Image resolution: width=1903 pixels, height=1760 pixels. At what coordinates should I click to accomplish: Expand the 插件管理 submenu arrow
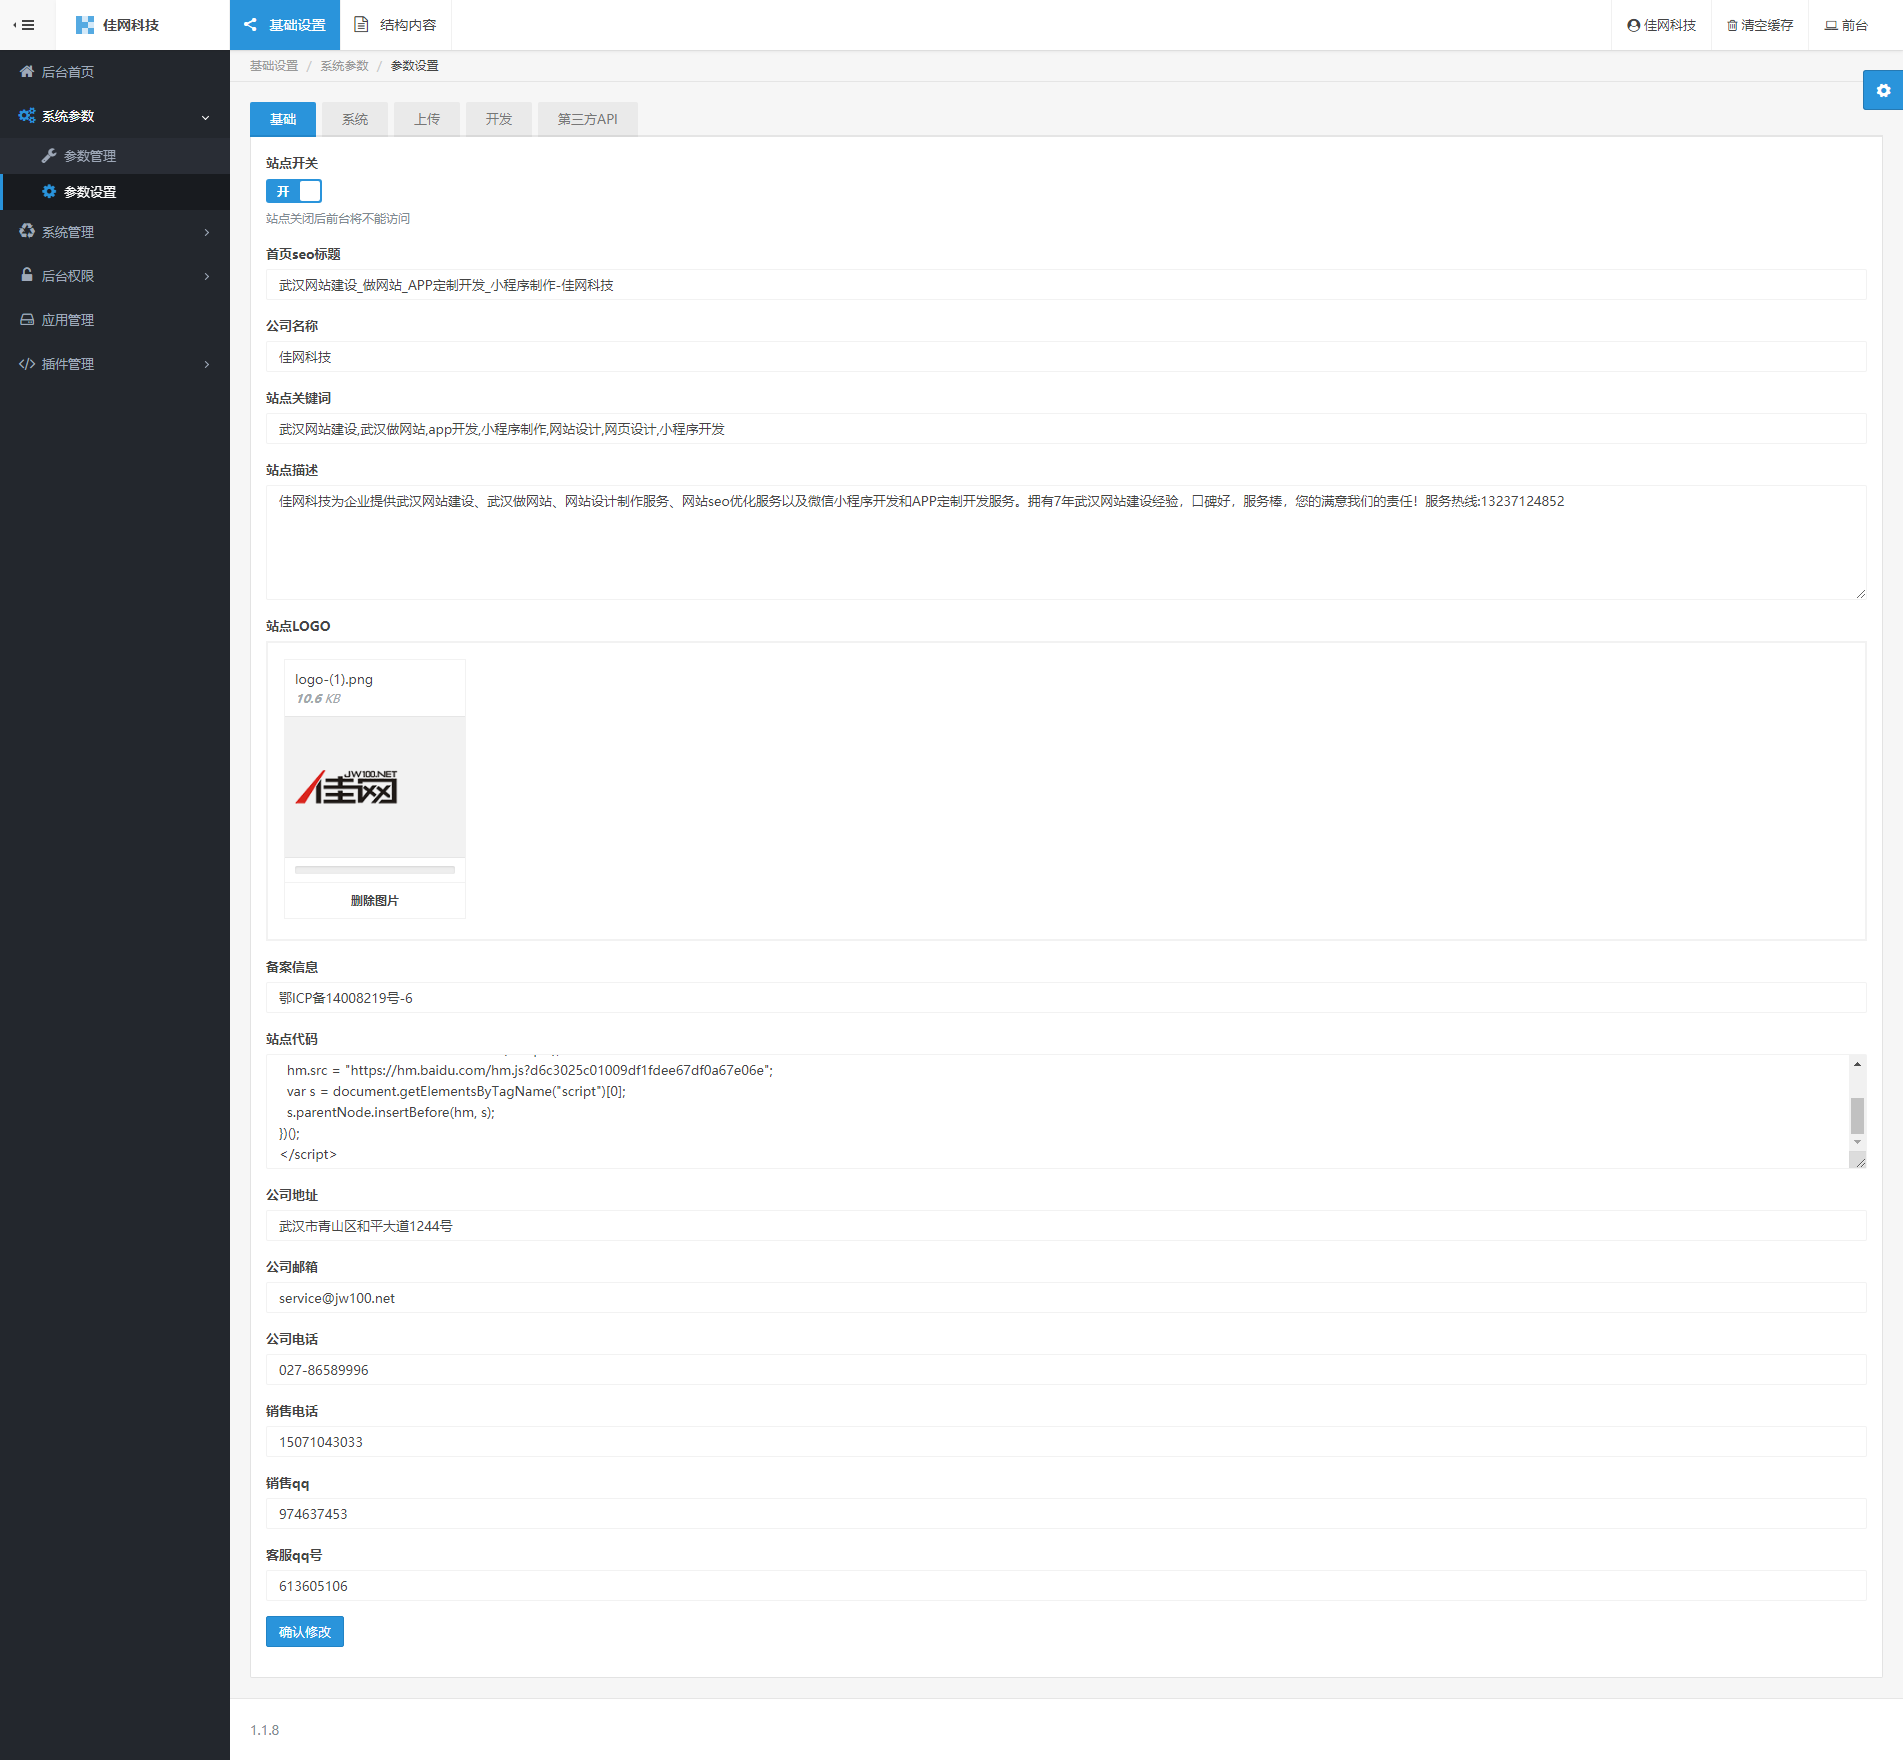pyautogui.click(x=207, y=364)
